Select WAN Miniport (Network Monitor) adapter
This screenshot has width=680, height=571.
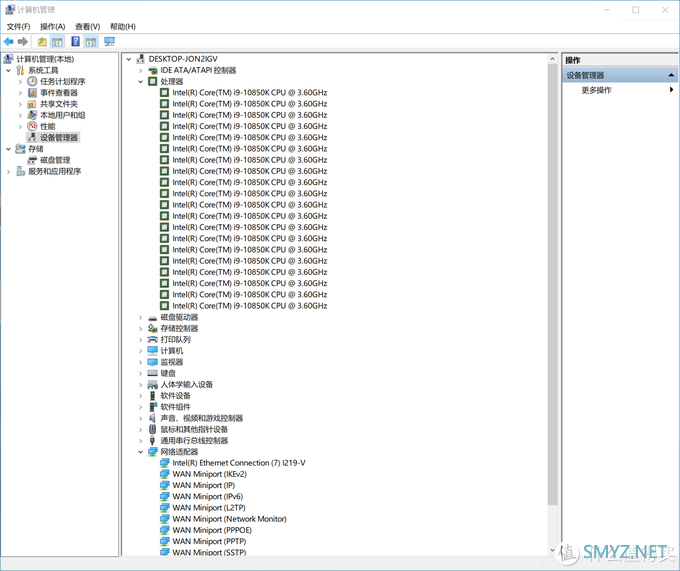[x=229, y=519]
